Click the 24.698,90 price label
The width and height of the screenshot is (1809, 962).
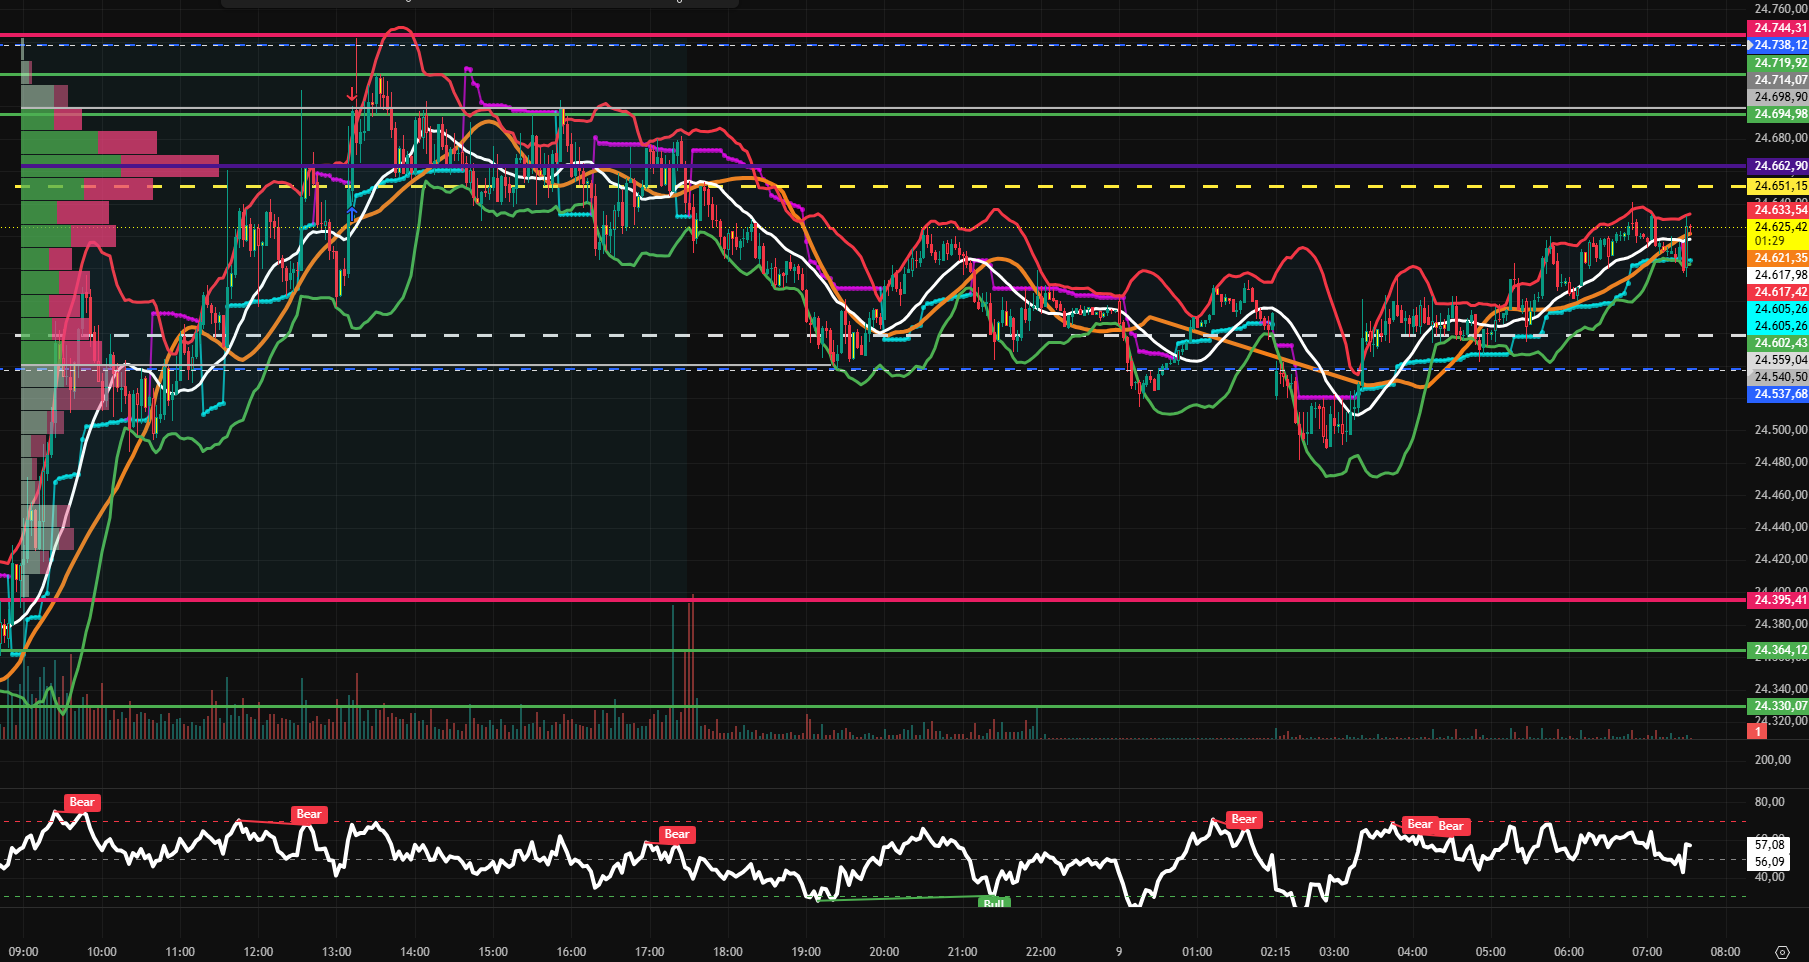1778,97
